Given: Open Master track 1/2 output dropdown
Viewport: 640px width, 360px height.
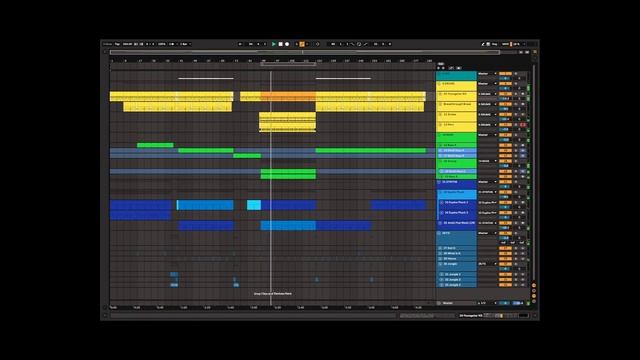Looking at the screenshot, I should [487, 303].
